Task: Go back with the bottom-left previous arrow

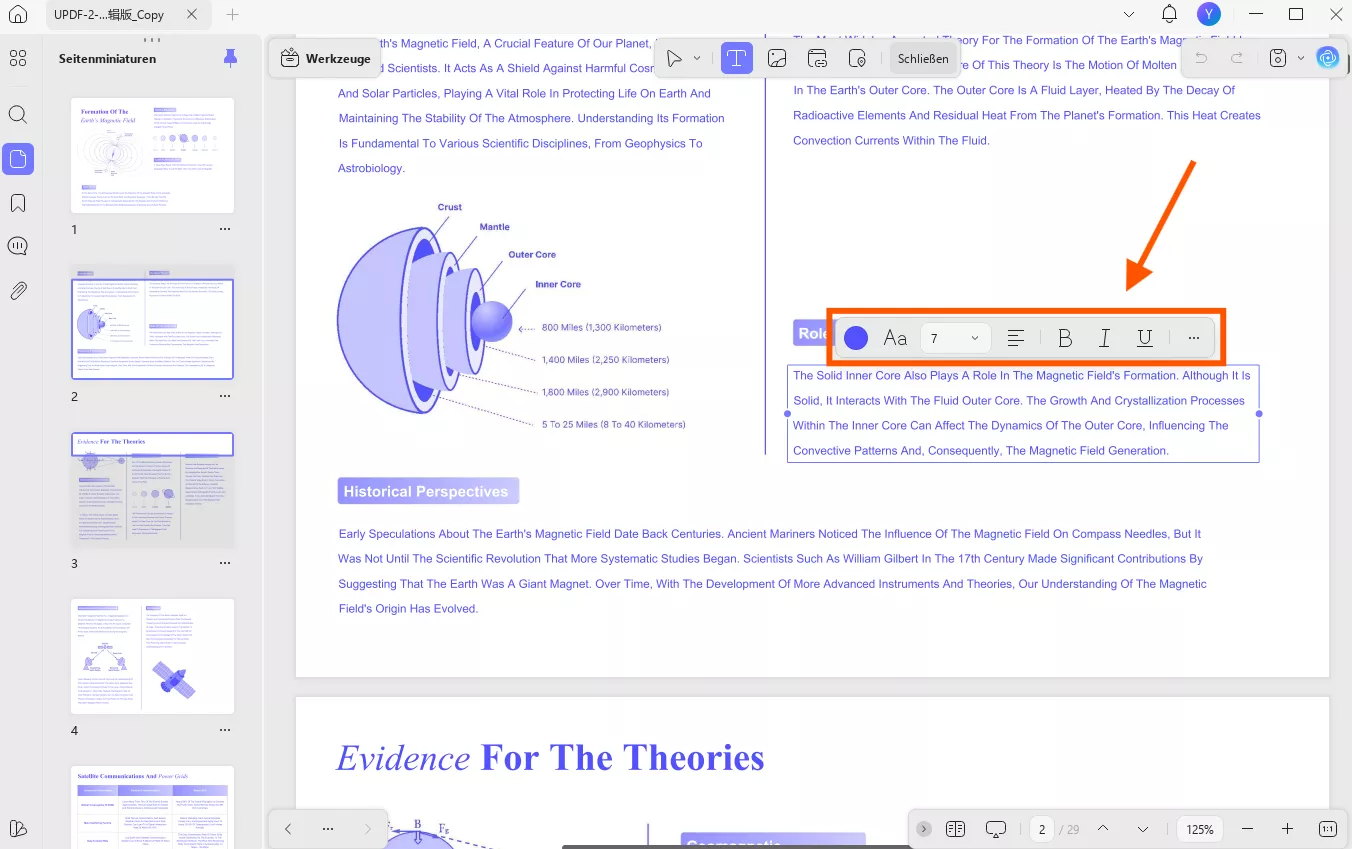Action: click(288, 829)
